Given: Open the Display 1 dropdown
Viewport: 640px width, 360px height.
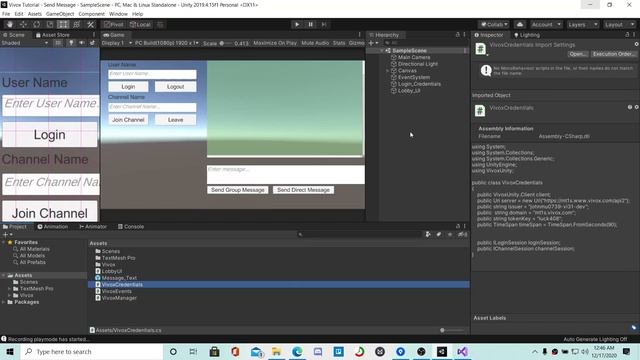Looking at the screenshot, I should [x=117, y=43].
